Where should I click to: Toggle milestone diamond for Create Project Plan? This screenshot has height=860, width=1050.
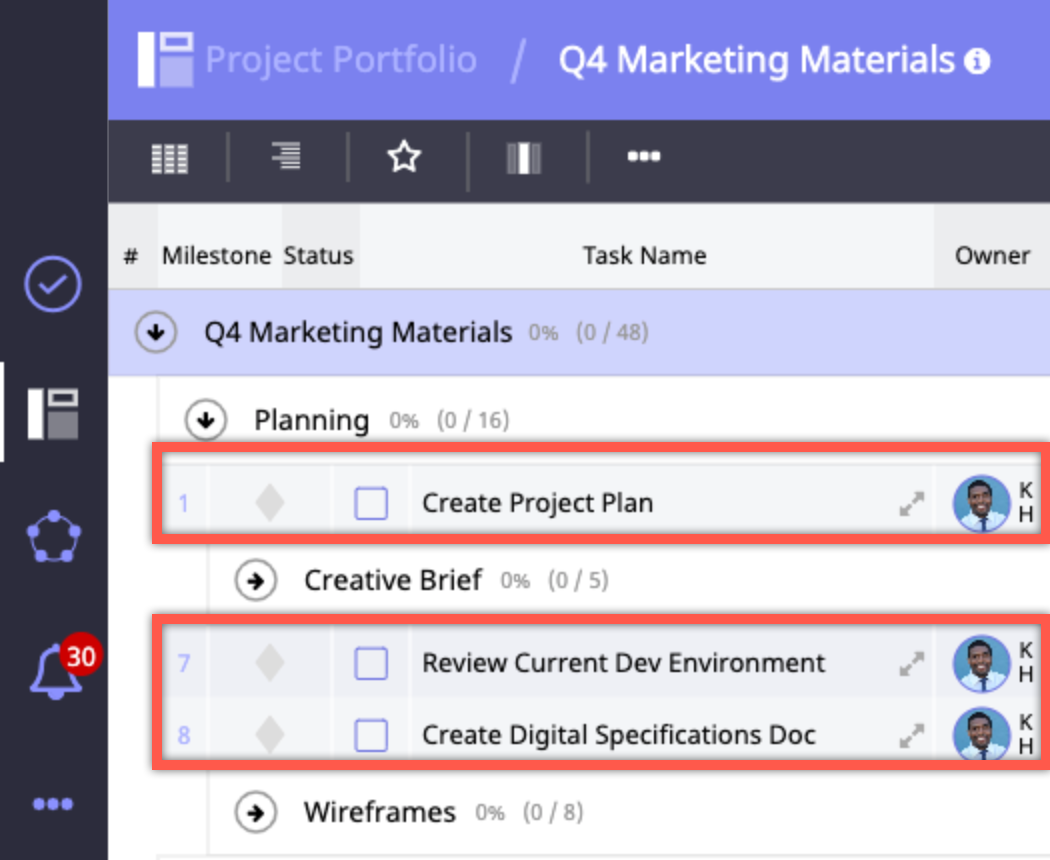270,503
